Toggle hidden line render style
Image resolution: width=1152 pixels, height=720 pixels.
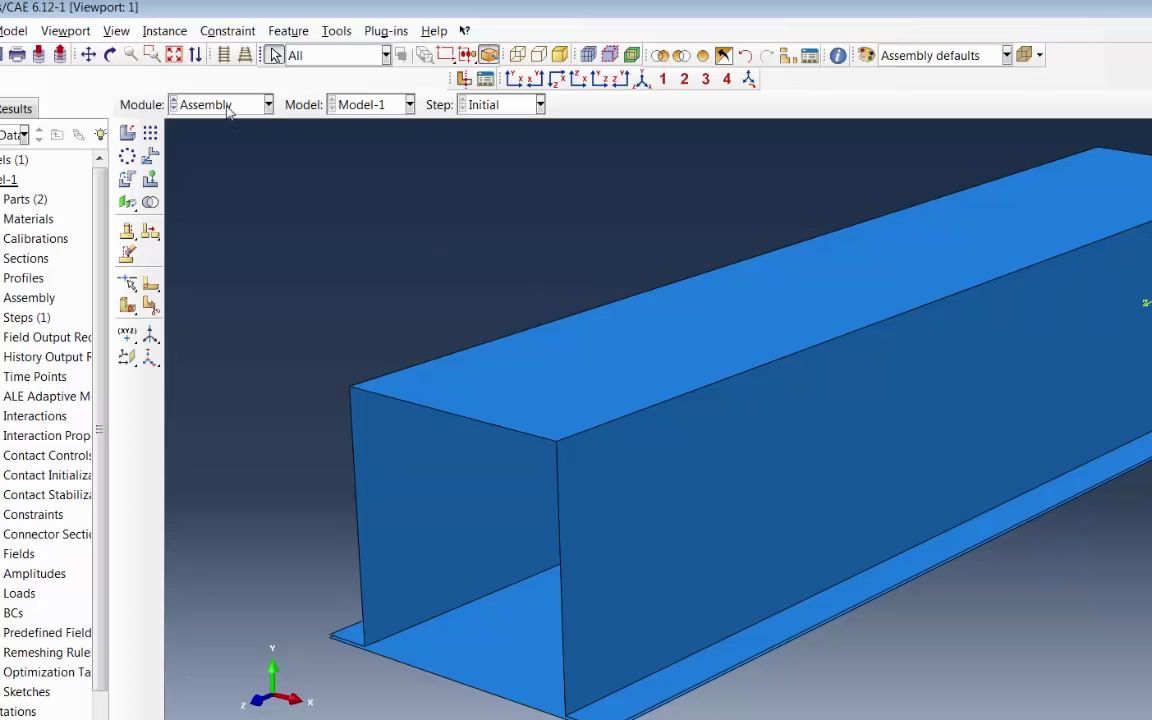(x=536, y=54)
